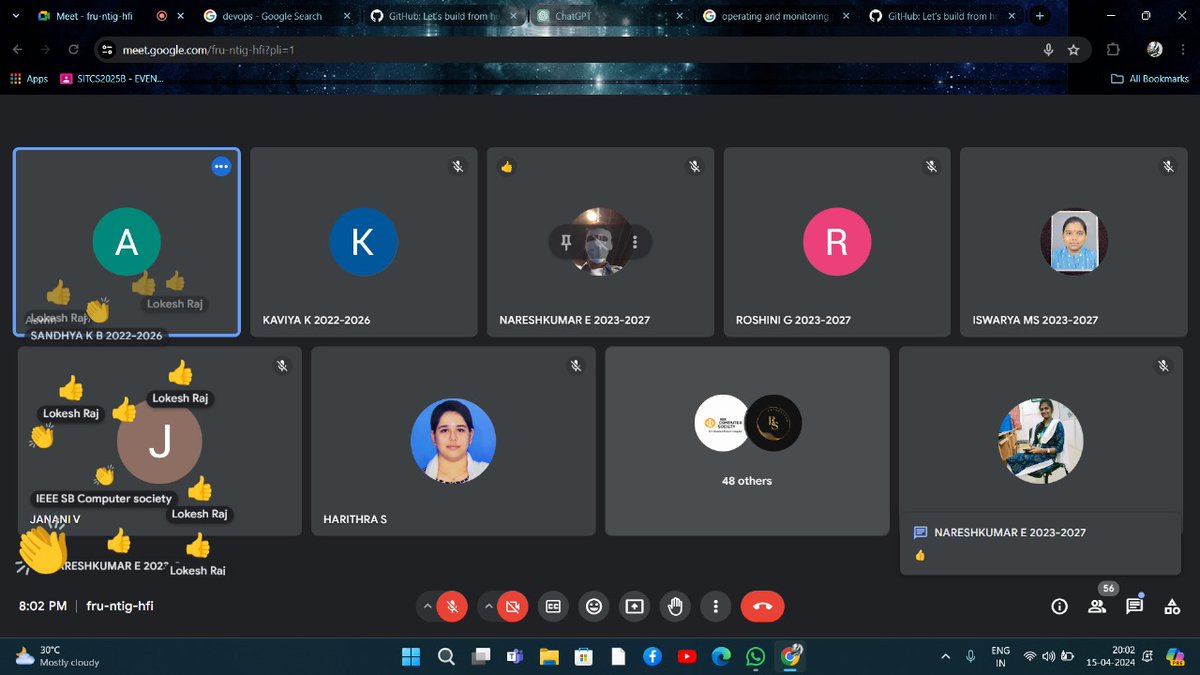Image resolution: width=1200 pixels, height=675 pixels.
Task: Click the site information icon in address bar
Action: point(109,49)
